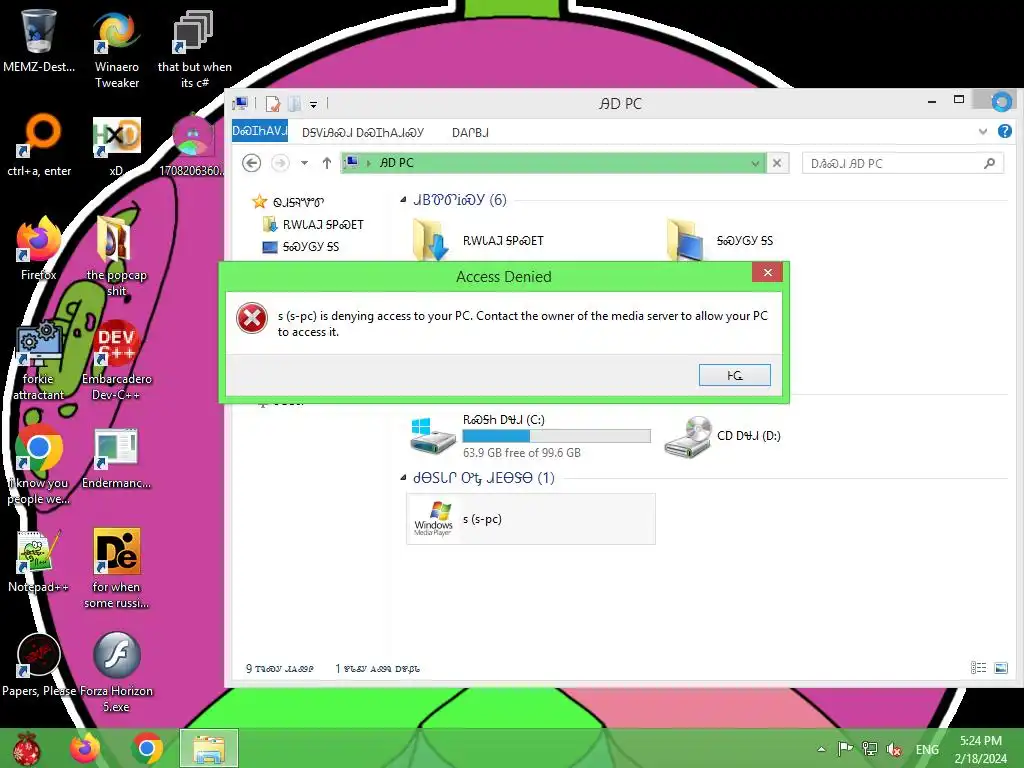Screen dimensions: 1024x768
Task: Click the stop/refresh X beside address bar
Action: click(777, 163)
